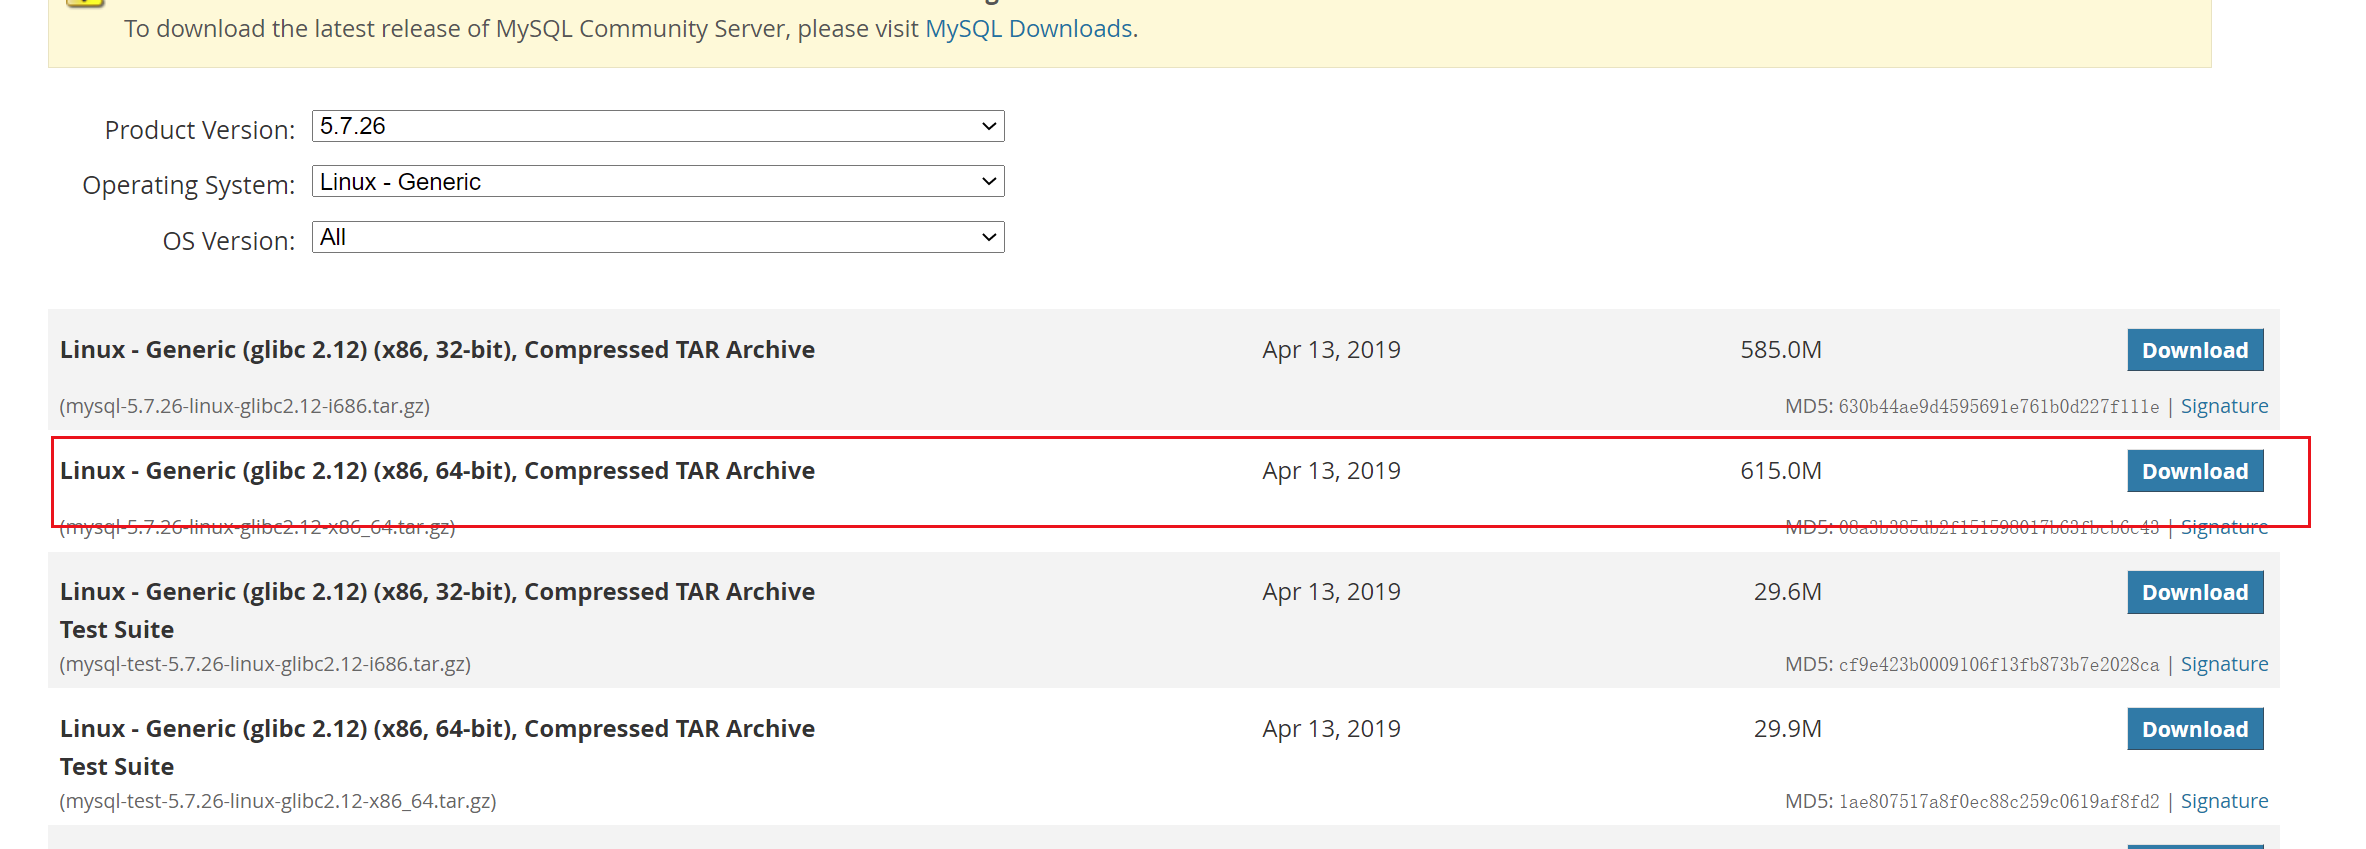Image resolution: width=2366 pixels, height=849 pixels.
Task: Click the MD5 hash starting with cf9e423b
Action: point(1999,665)
